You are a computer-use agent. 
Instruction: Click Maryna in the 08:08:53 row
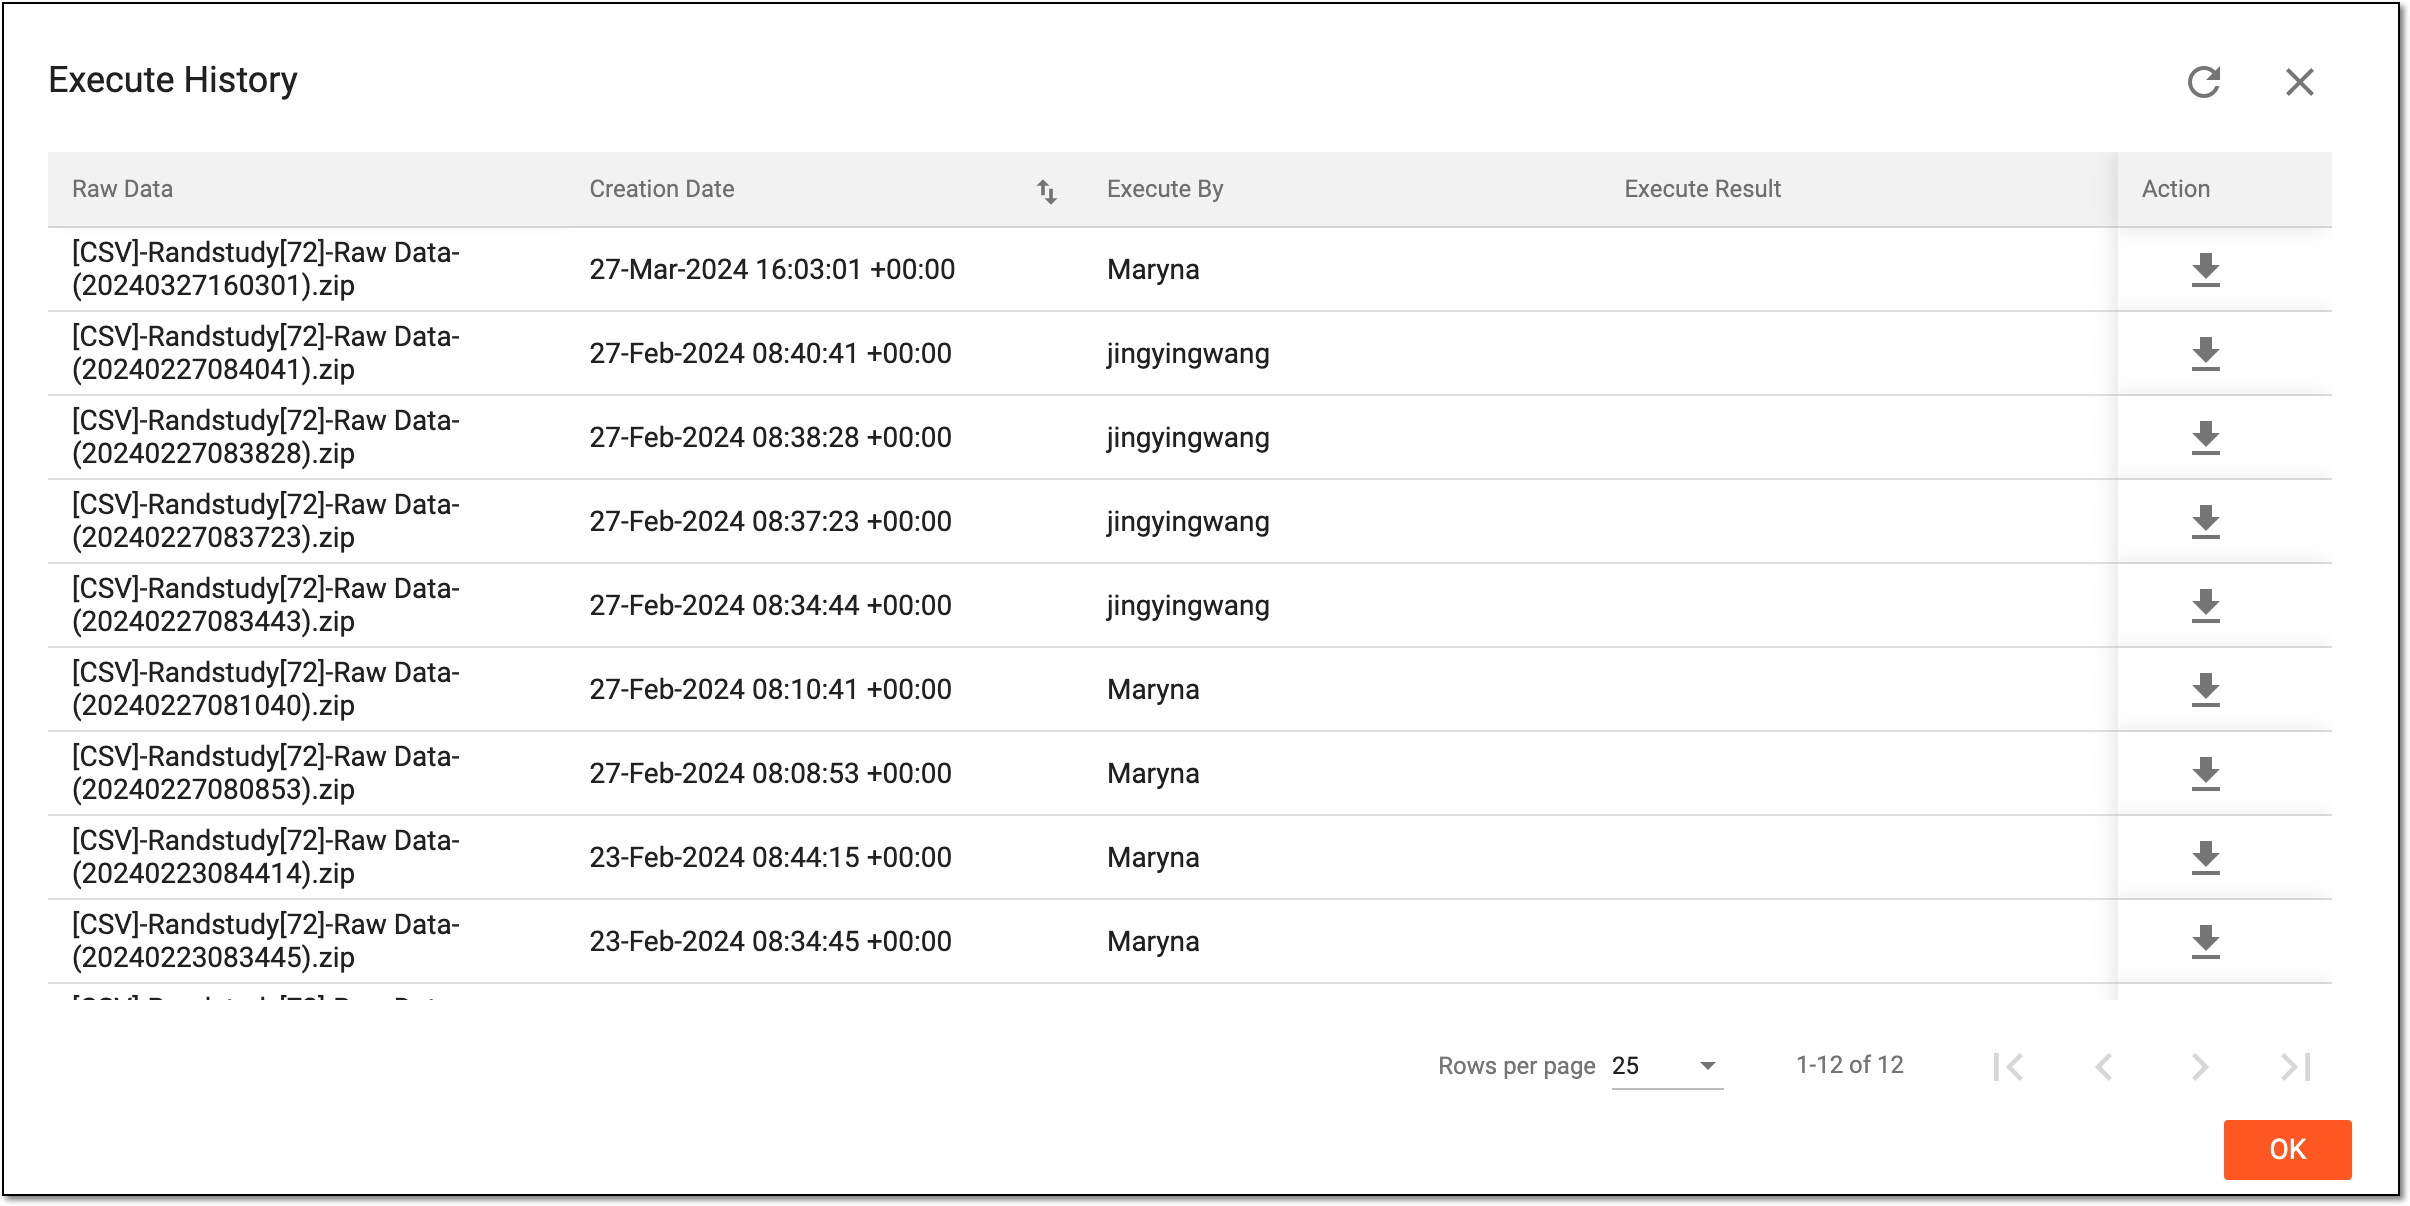tap(1153, 774)
